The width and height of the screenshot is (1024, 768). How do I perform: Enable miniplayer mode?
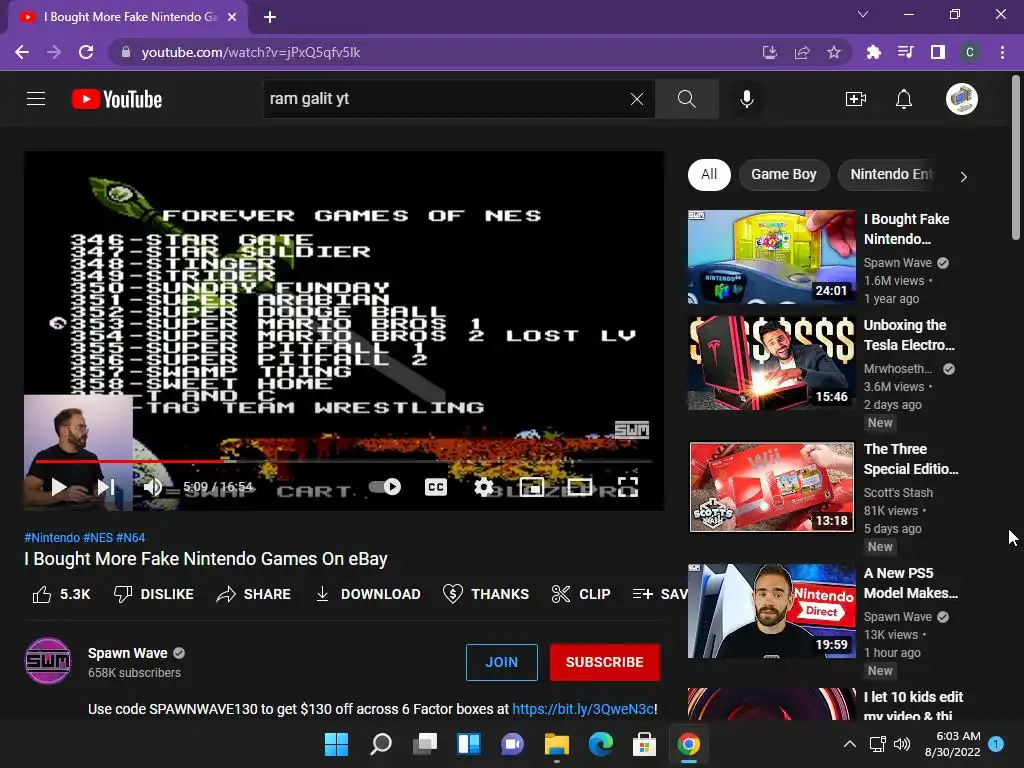click(532, 487)
